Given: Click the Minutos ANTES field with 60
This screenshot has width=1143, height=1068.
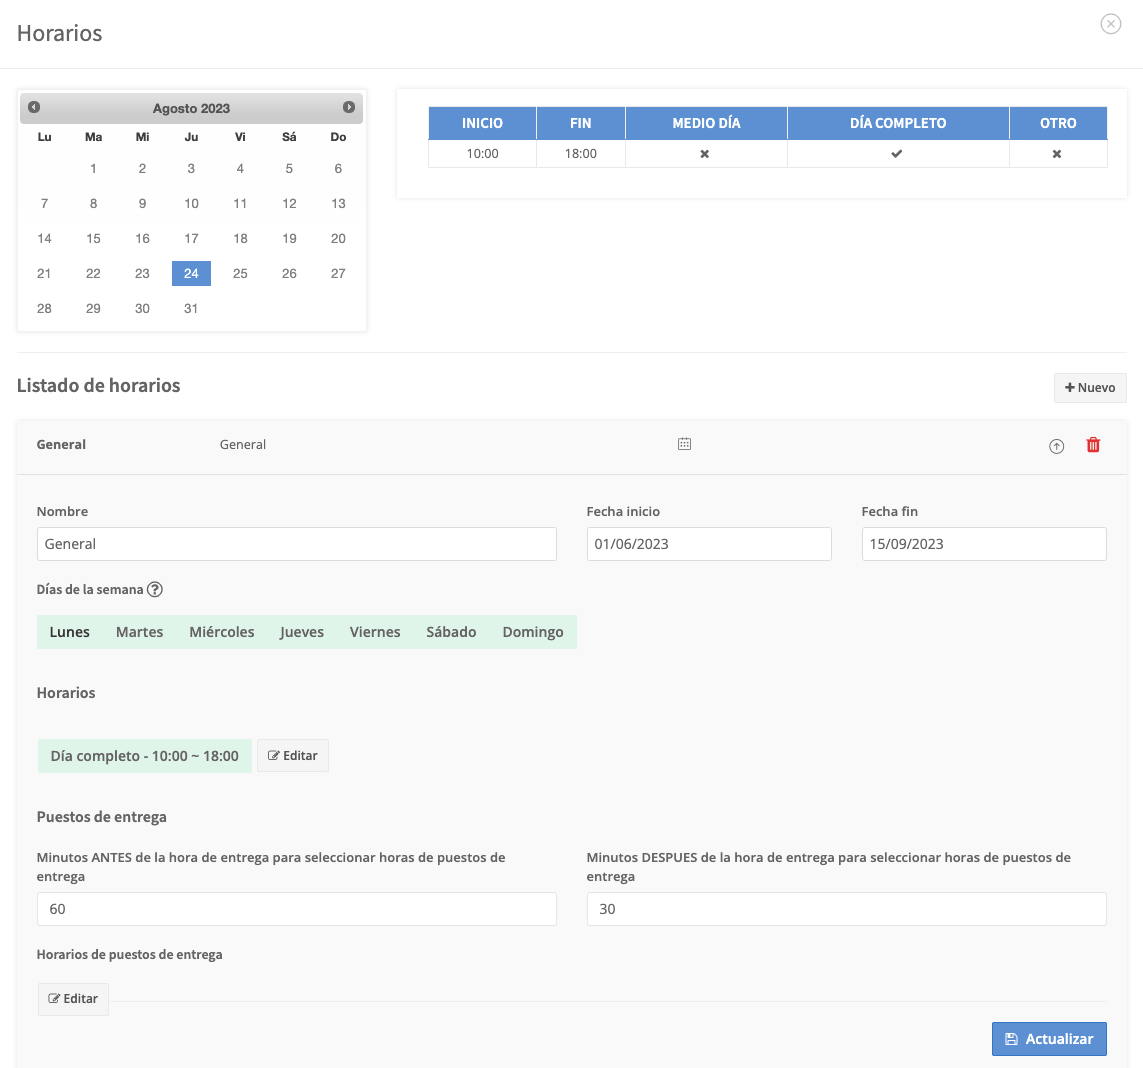Looking at the screenshot, I should pyautogui.click(x=297, y=909).
